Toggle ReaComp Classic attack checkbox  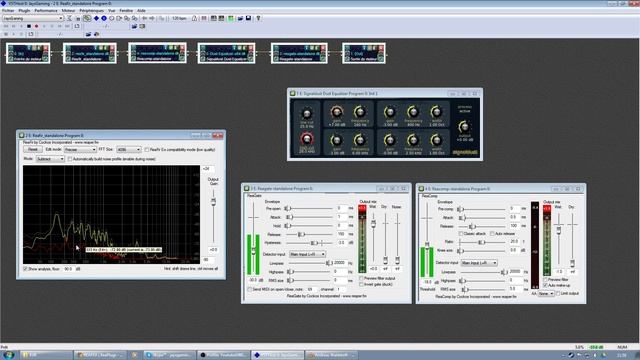pyautogui.click(x=461, y=234)
